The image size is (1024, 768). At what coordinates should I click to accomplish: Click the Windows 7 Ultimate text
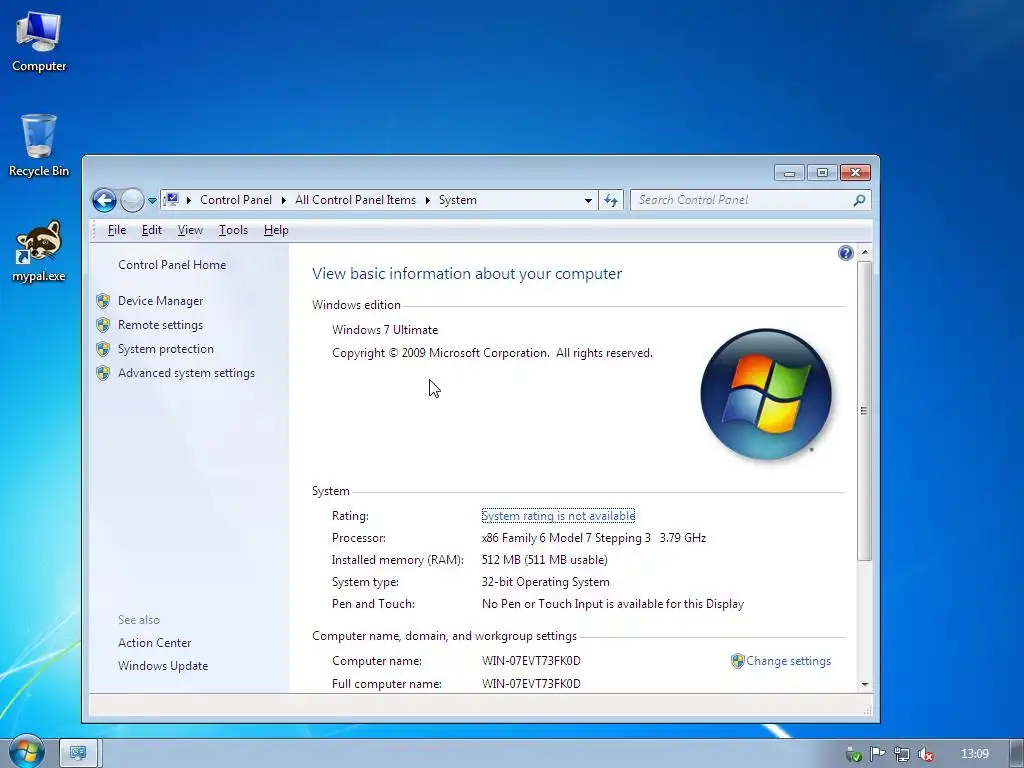point(385,330)
